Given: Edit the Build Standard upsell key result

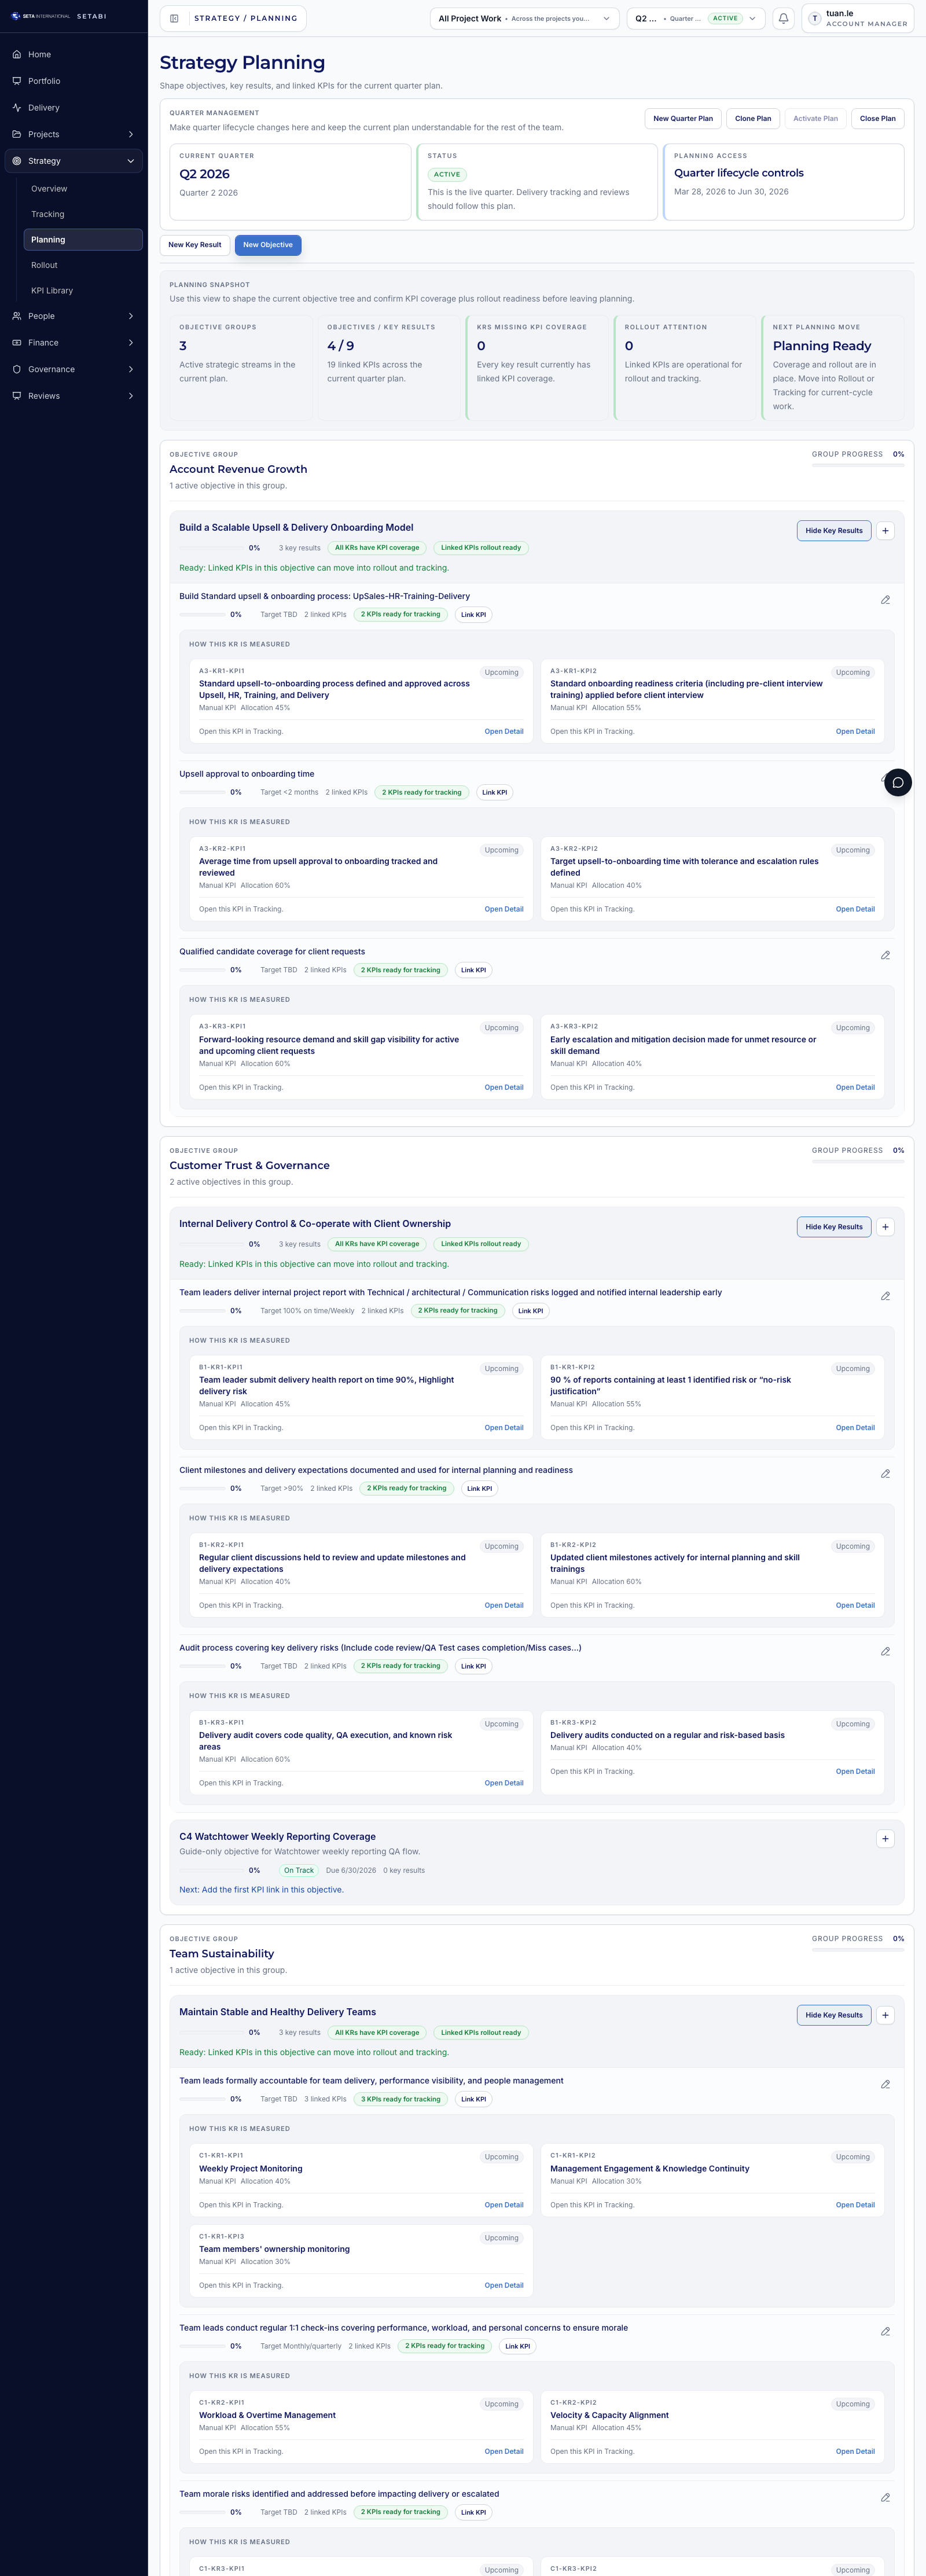Looking at the screenshot, I should tap(884, 600).
